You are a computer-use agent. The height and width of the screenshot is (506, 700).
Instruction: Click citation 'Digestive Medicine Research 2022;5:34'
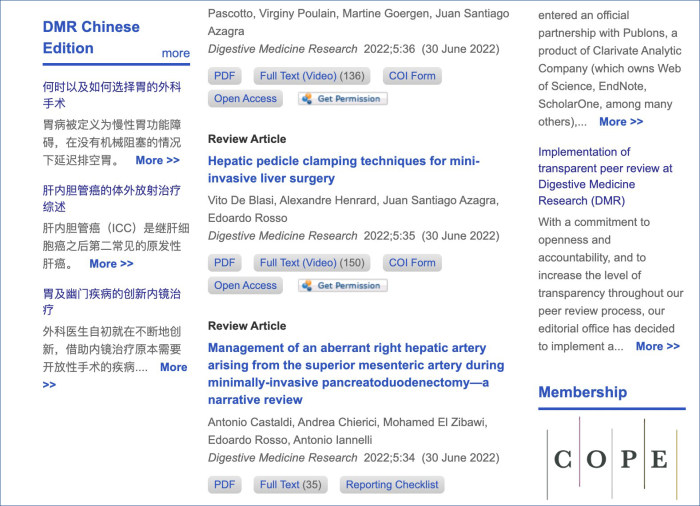click(x=312, y=458)
